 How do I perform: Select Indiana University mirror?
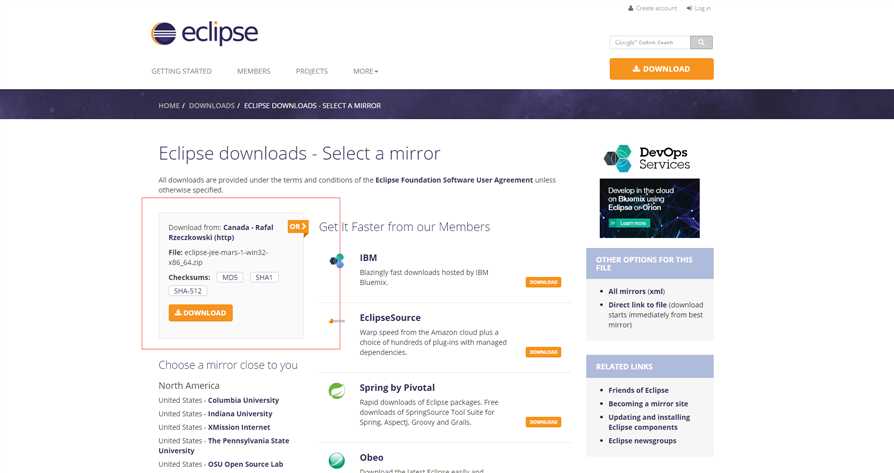pyautogui.click(x=240, y=414)
